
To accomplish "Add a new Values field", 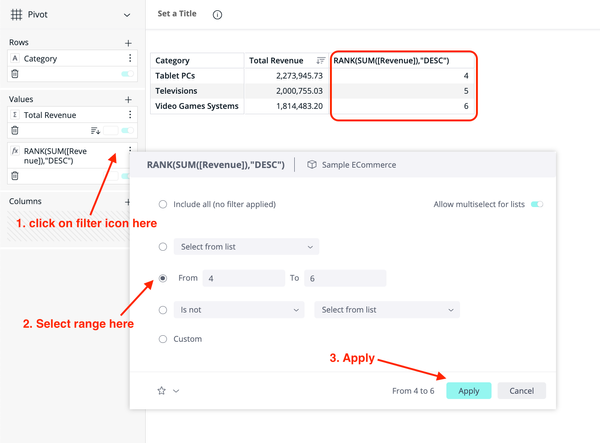I will pos(128,100).
